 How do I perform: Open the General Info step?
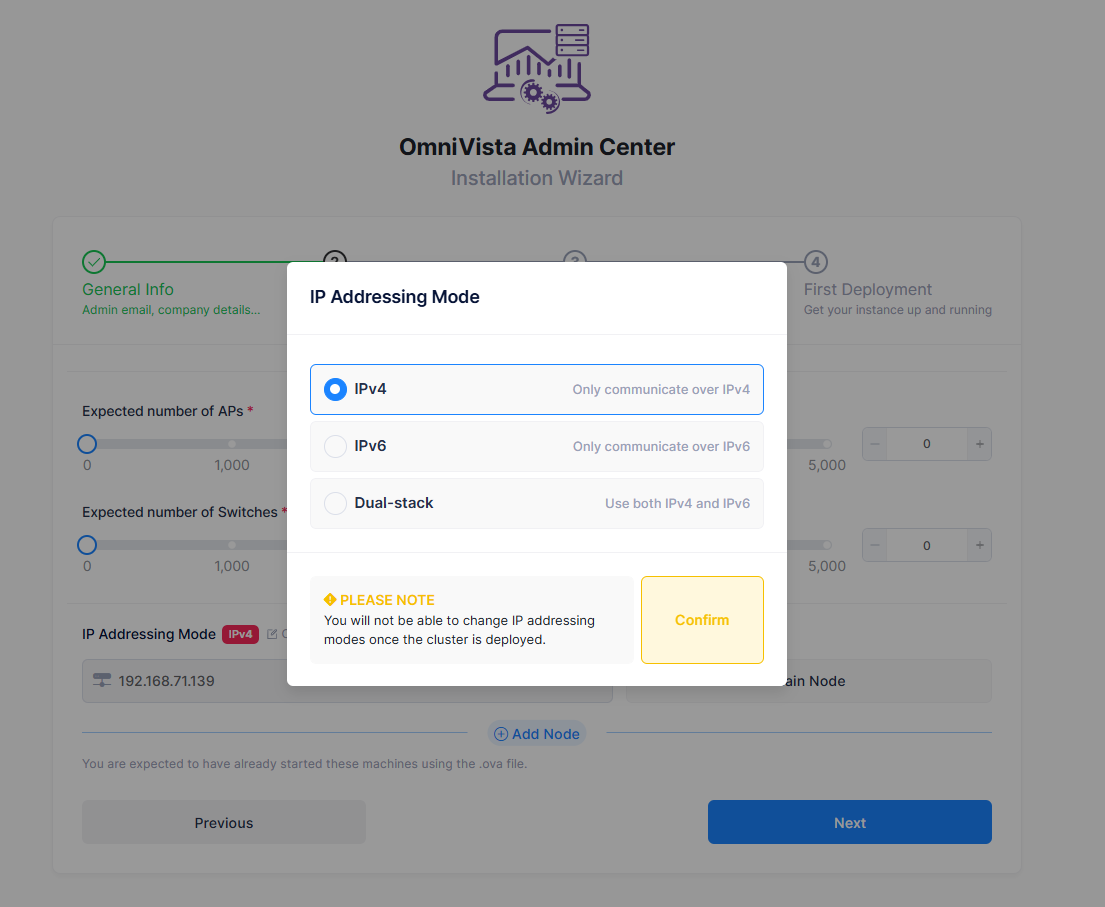128,289
